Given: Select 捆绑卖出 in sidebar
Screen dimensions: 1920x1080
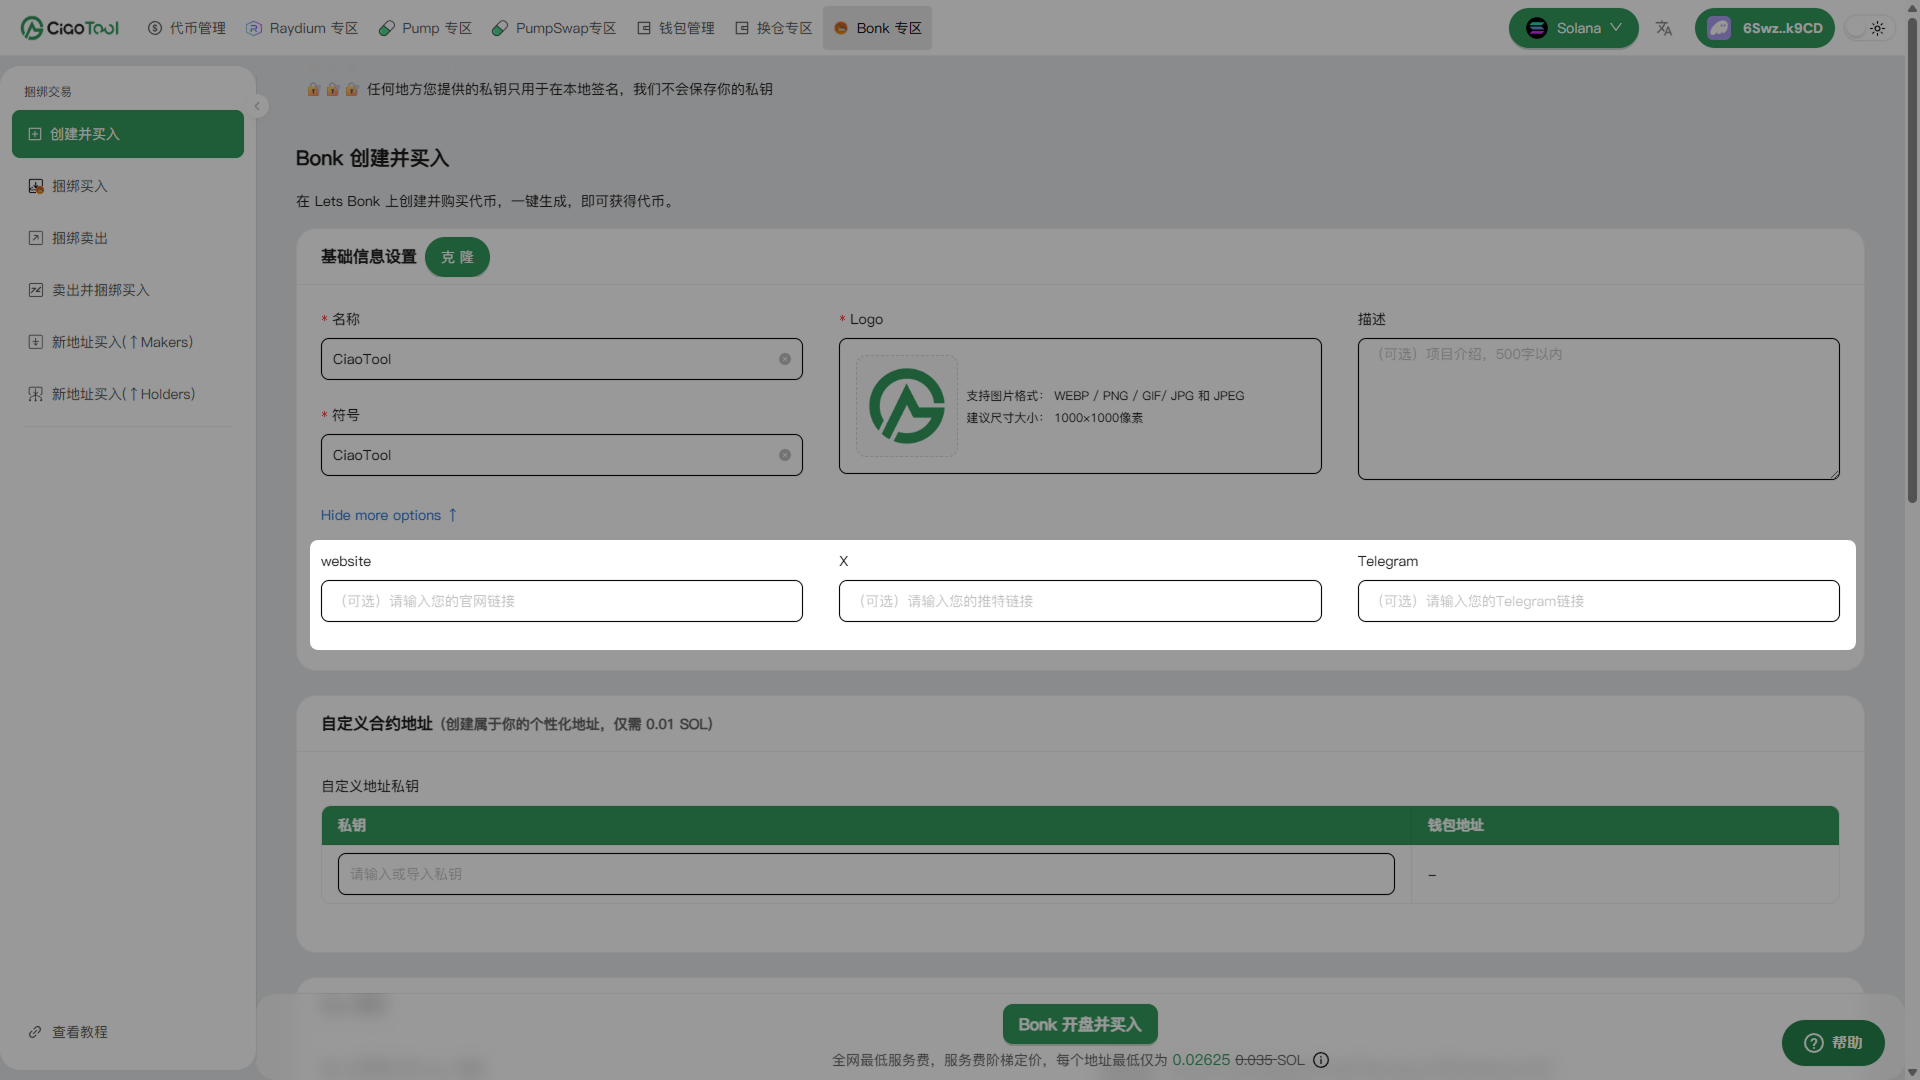Looking at the screenshot, I should coord(128,238).
